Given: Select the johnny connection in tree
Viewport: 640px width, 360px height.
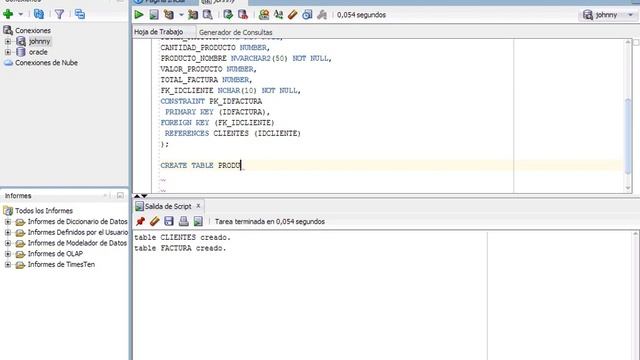Looking at the screenshot, I should [40, 41].
